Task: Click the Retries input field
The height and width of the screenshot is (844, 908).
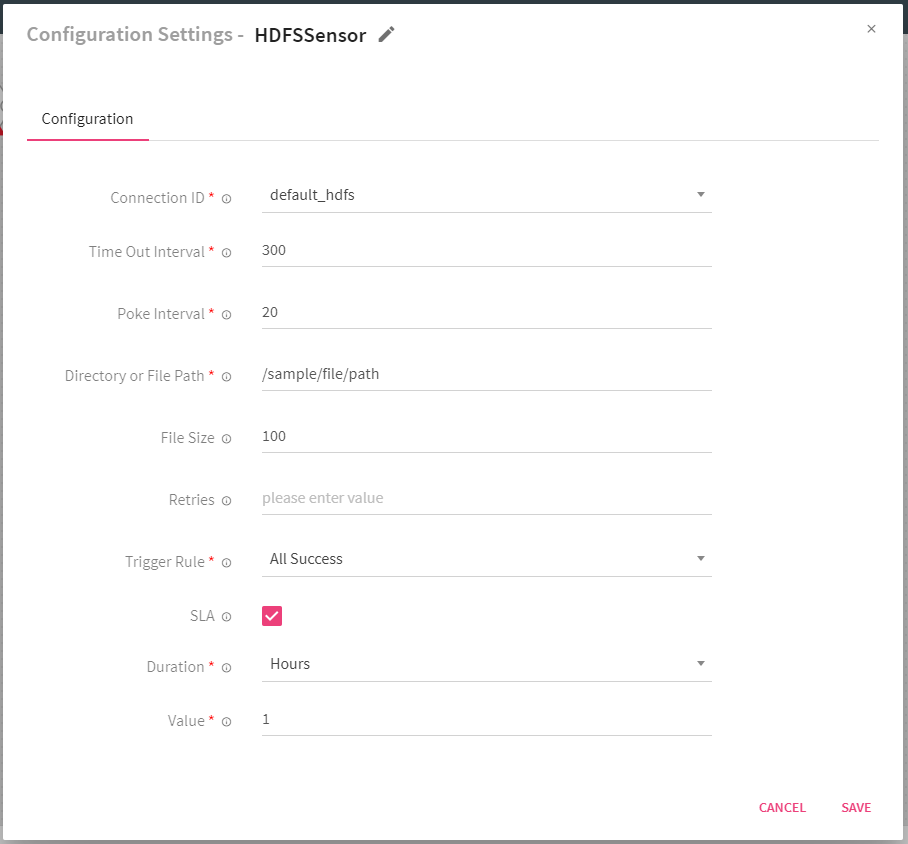Action: [486, 498]
